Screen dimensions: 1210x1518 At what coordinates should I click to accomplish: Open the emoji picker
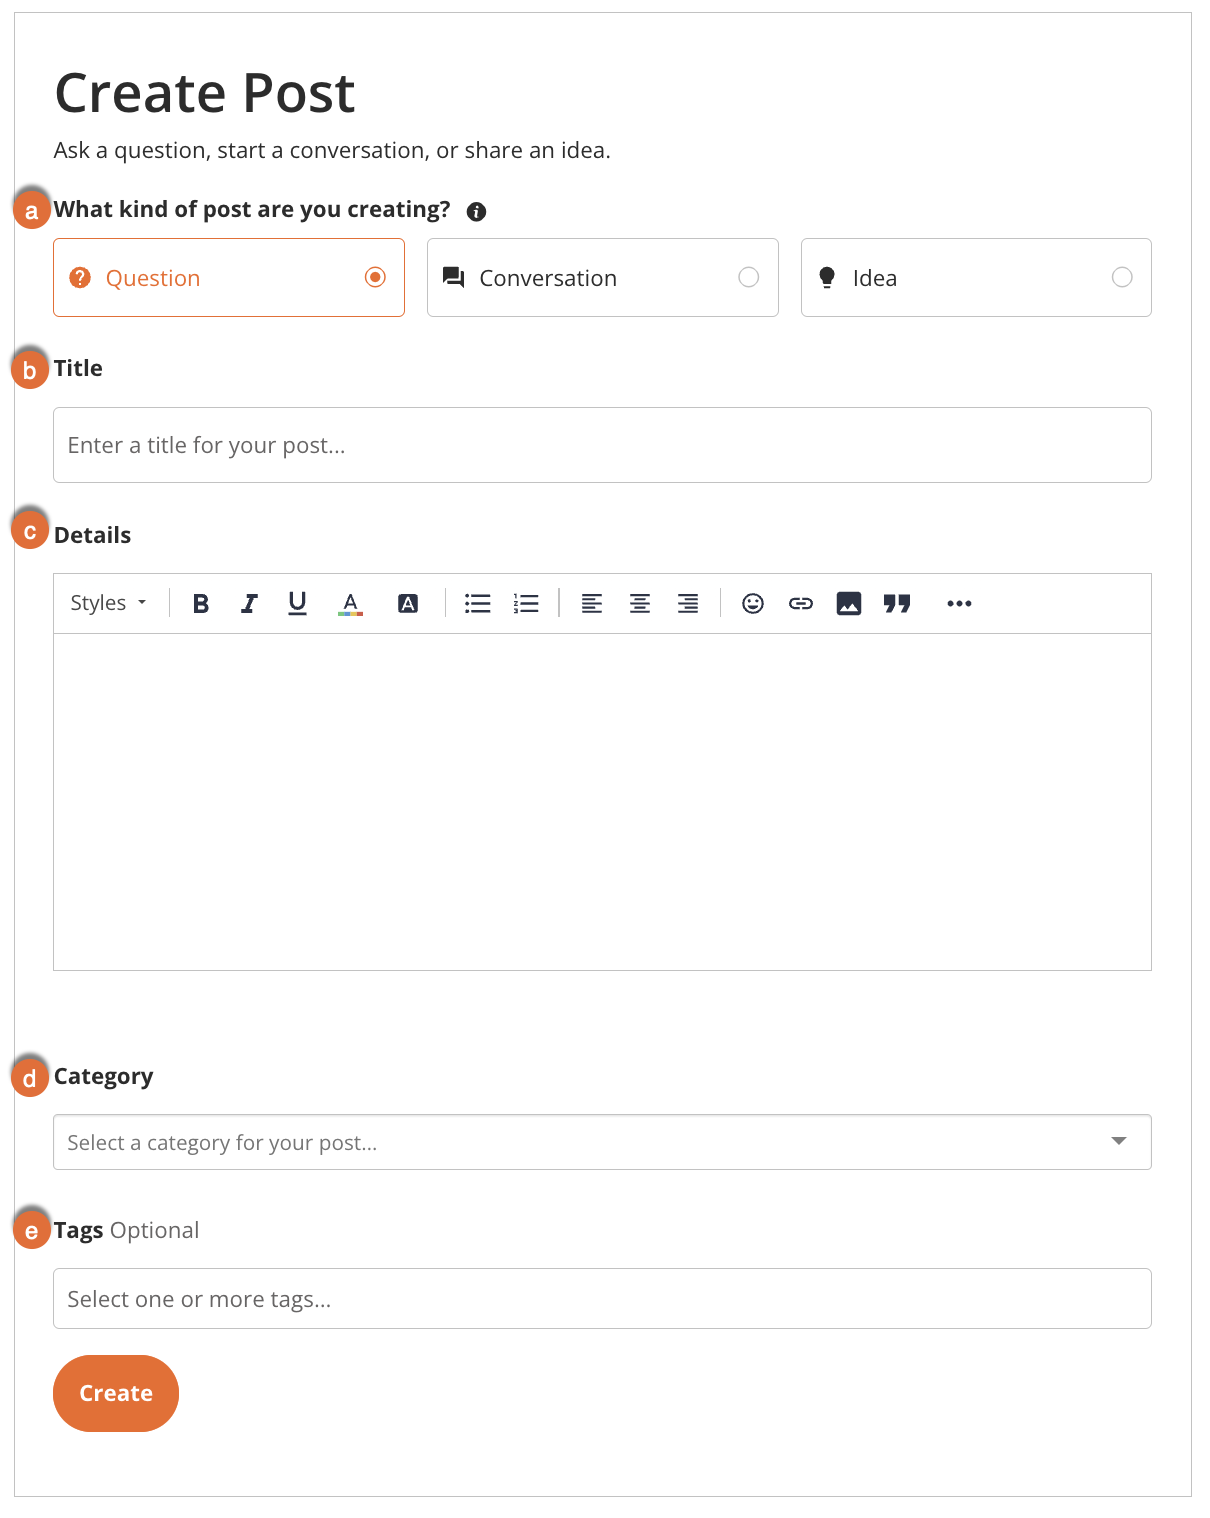753,603
